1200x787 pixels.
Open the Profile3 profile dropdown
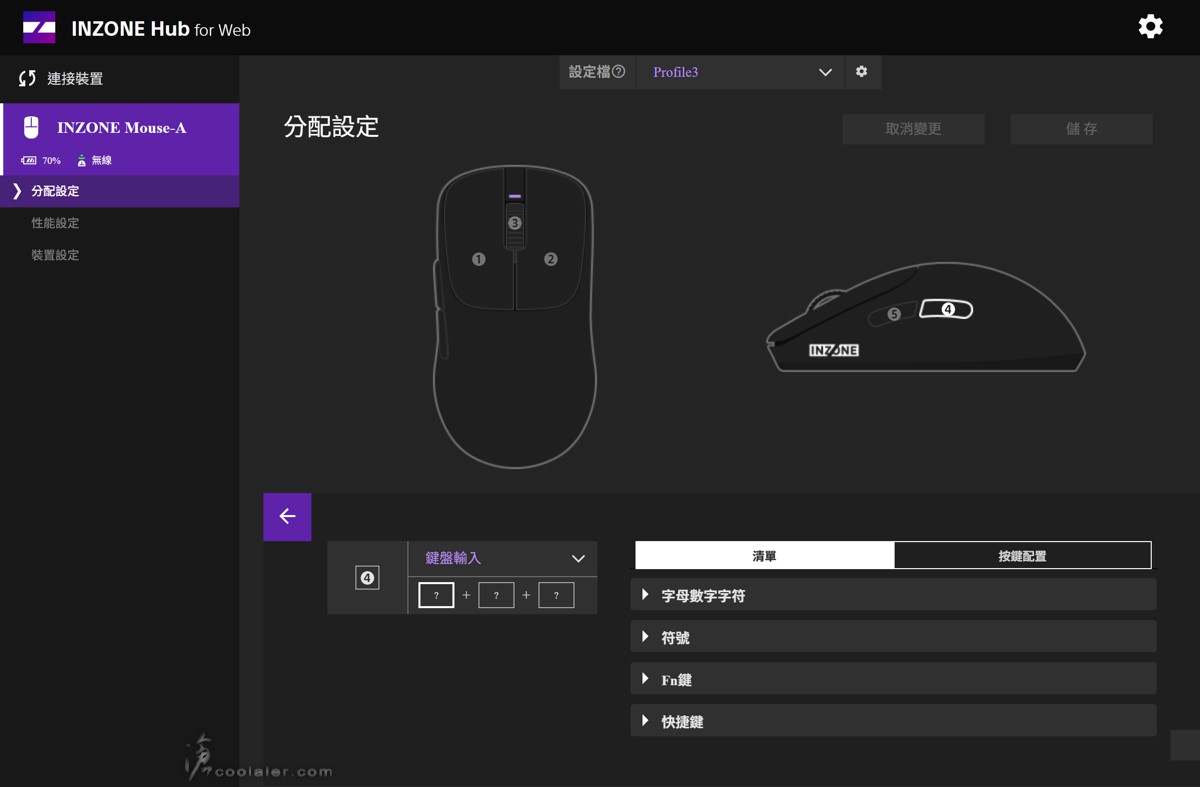point(740,72)
